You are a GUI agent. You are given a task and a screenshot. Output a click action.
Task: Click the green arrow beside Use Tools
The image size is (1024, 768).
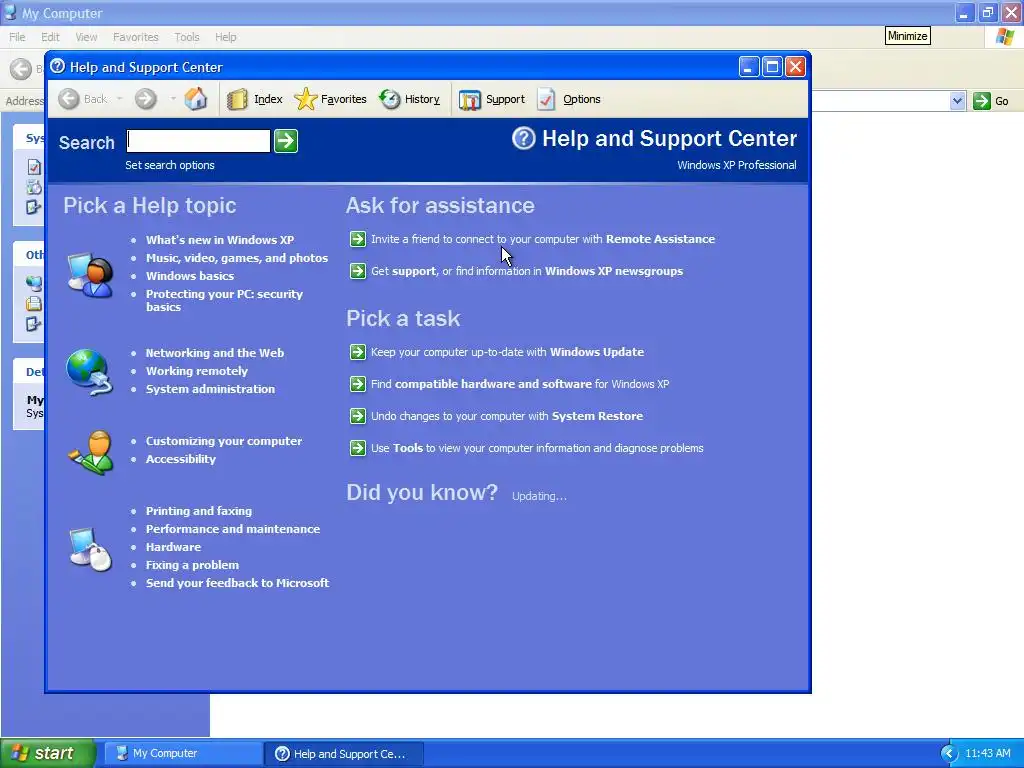(358, 448)
